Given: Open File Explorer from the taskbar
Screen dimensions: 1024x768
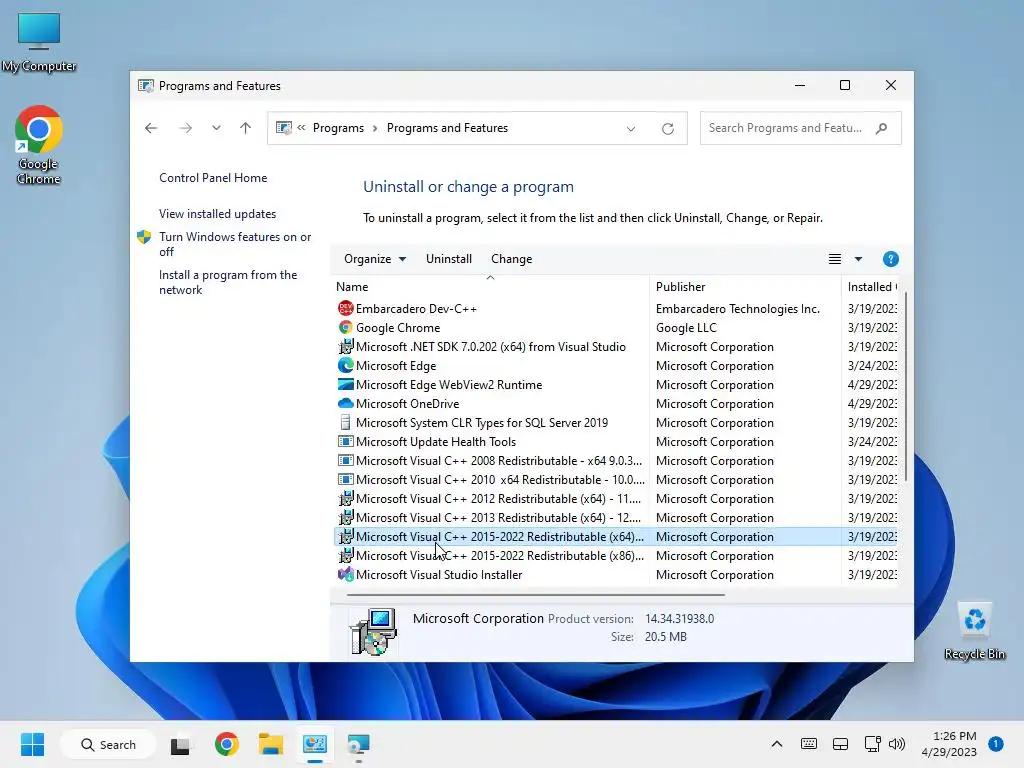Looking at the screenshot, I should (x=270, y=744).
